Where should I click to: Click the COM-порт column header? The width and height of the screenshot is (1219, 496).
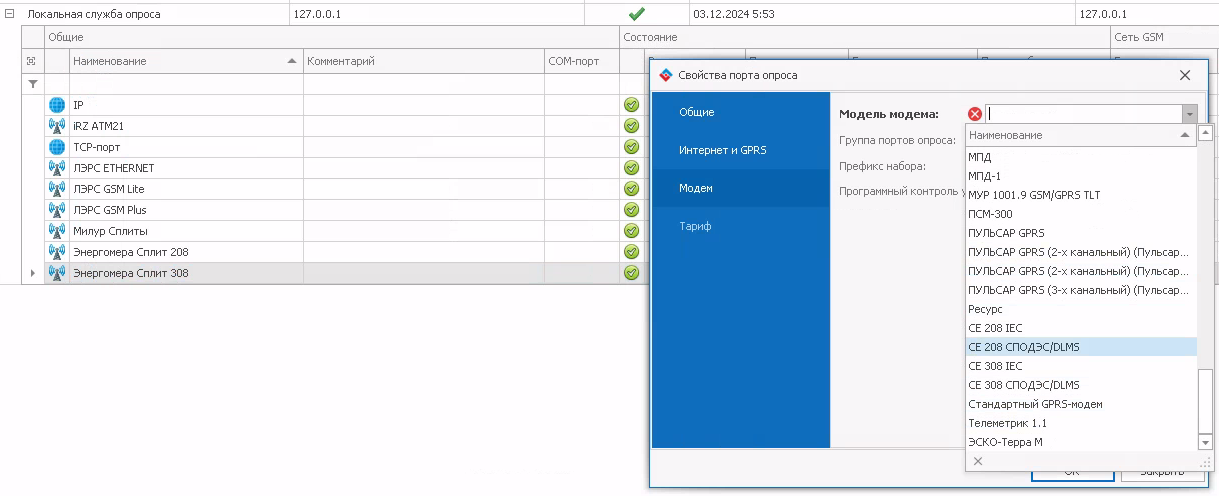click(x=582, y=61)
